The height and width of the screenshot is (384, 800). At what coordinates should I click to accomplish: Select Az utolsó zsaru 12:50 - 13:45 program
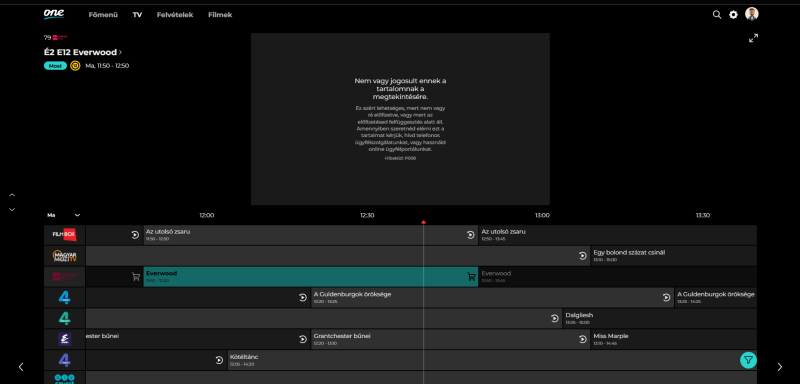[617, 235]
